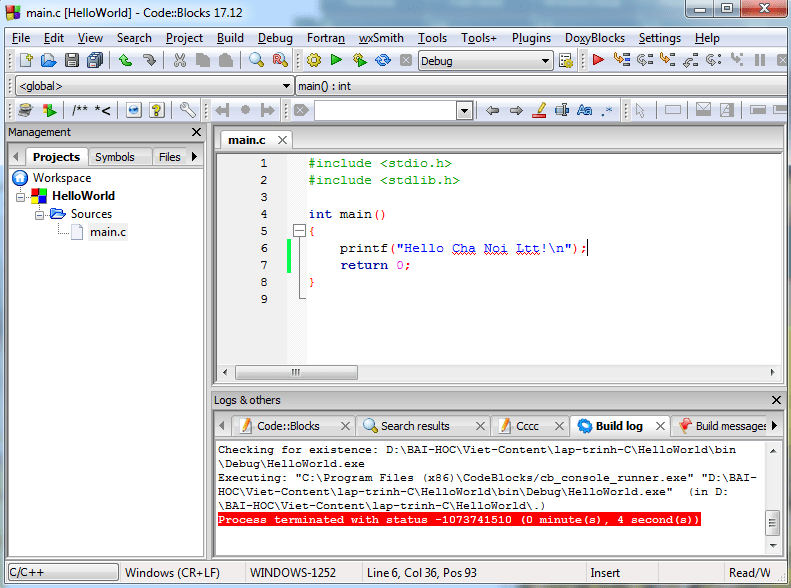
Task: Fold the main function code block
Action: [300, 231]
